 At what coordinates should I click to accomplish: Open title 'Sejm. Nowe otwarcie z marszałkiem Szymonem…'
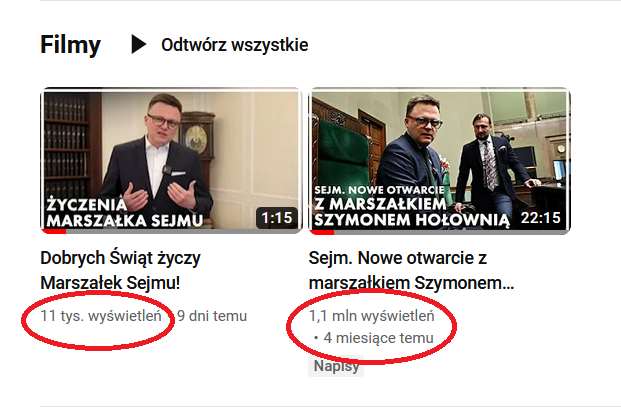(411, 270)
